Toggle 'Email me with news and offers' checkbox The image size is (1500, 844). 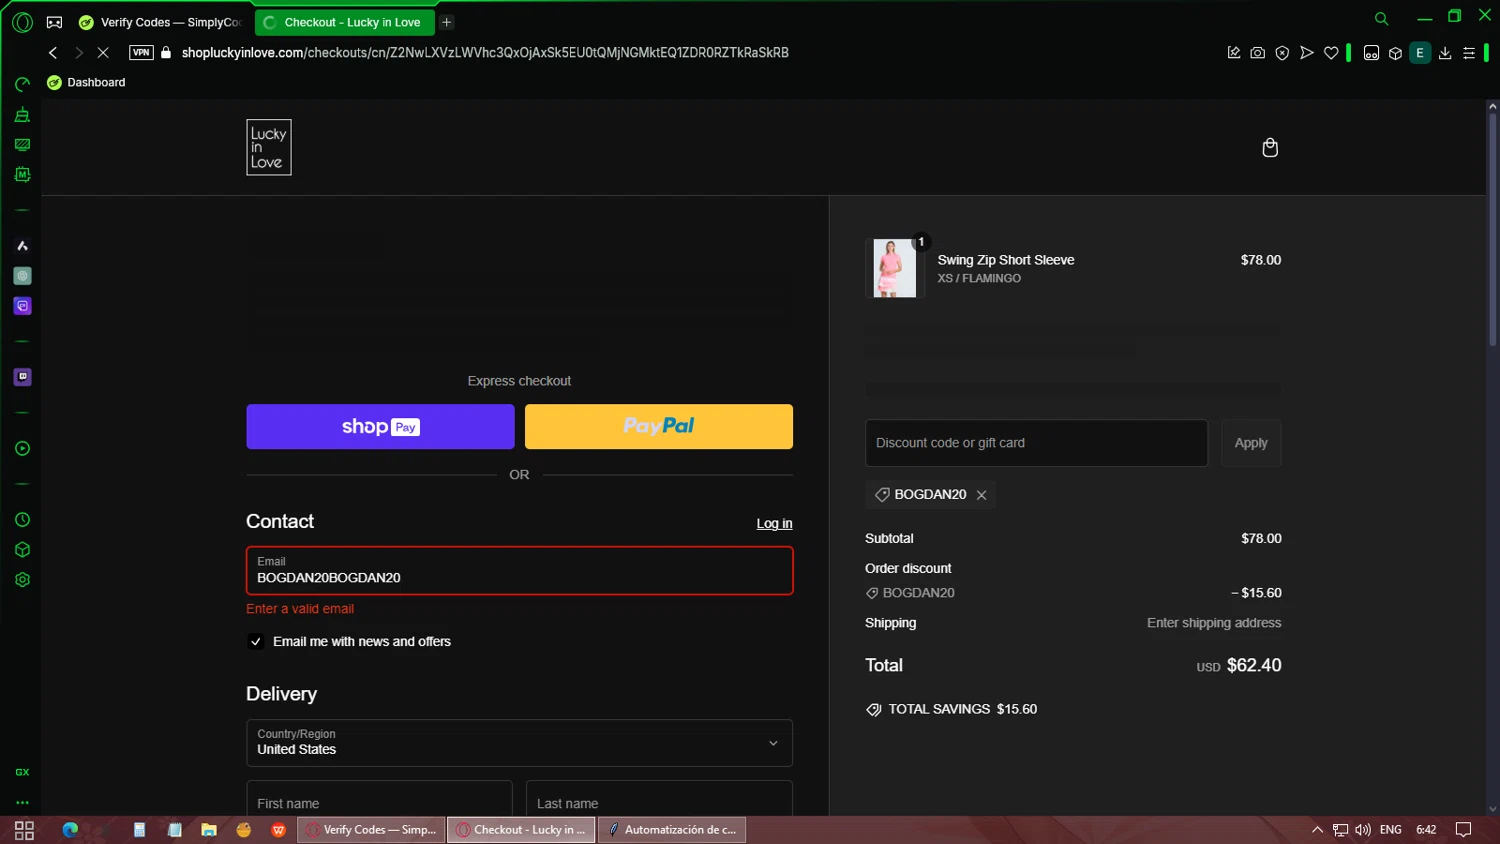point(256,642)
